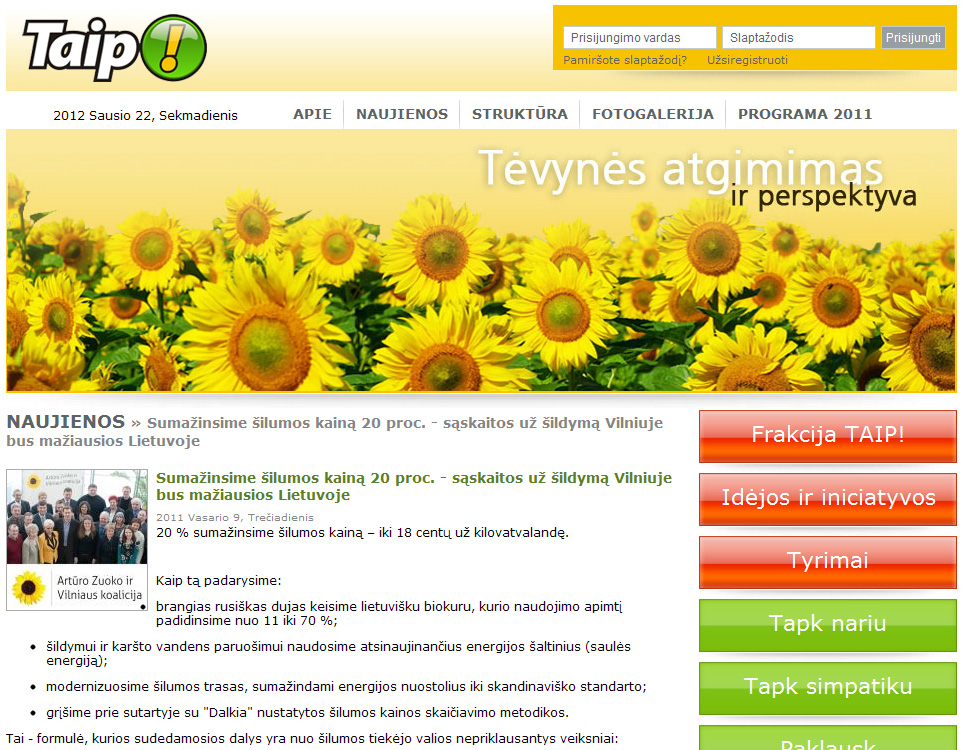Open the green article title link
The image size is (962, 750).
tap(413, 486)
